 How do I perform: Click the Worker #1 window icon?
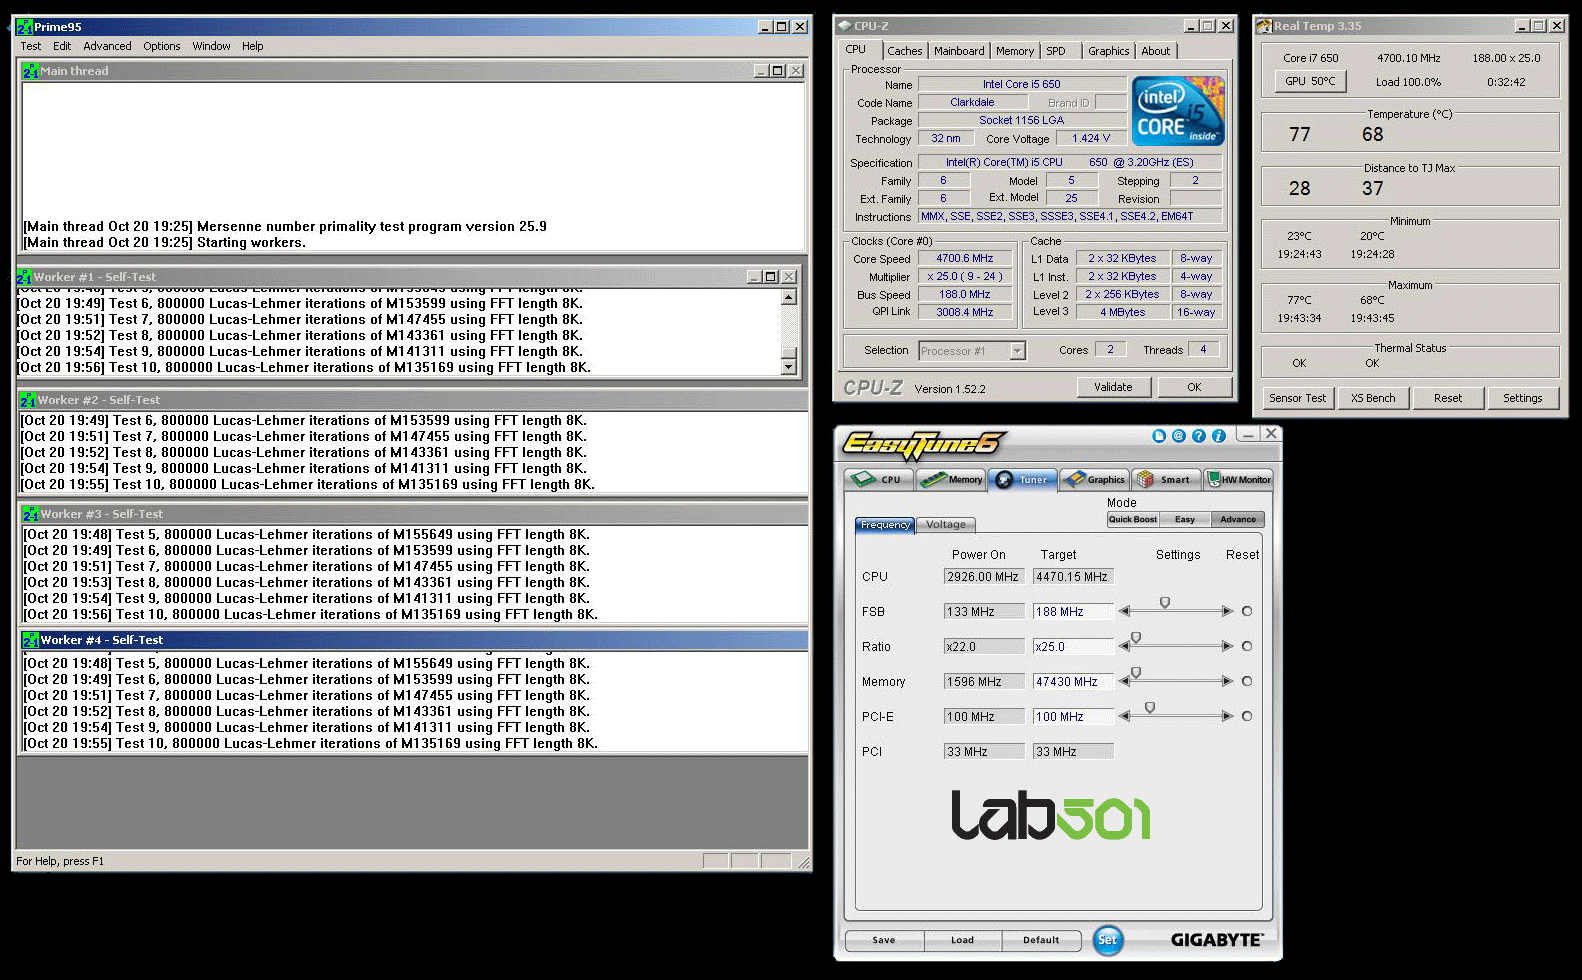coord(25,277)
